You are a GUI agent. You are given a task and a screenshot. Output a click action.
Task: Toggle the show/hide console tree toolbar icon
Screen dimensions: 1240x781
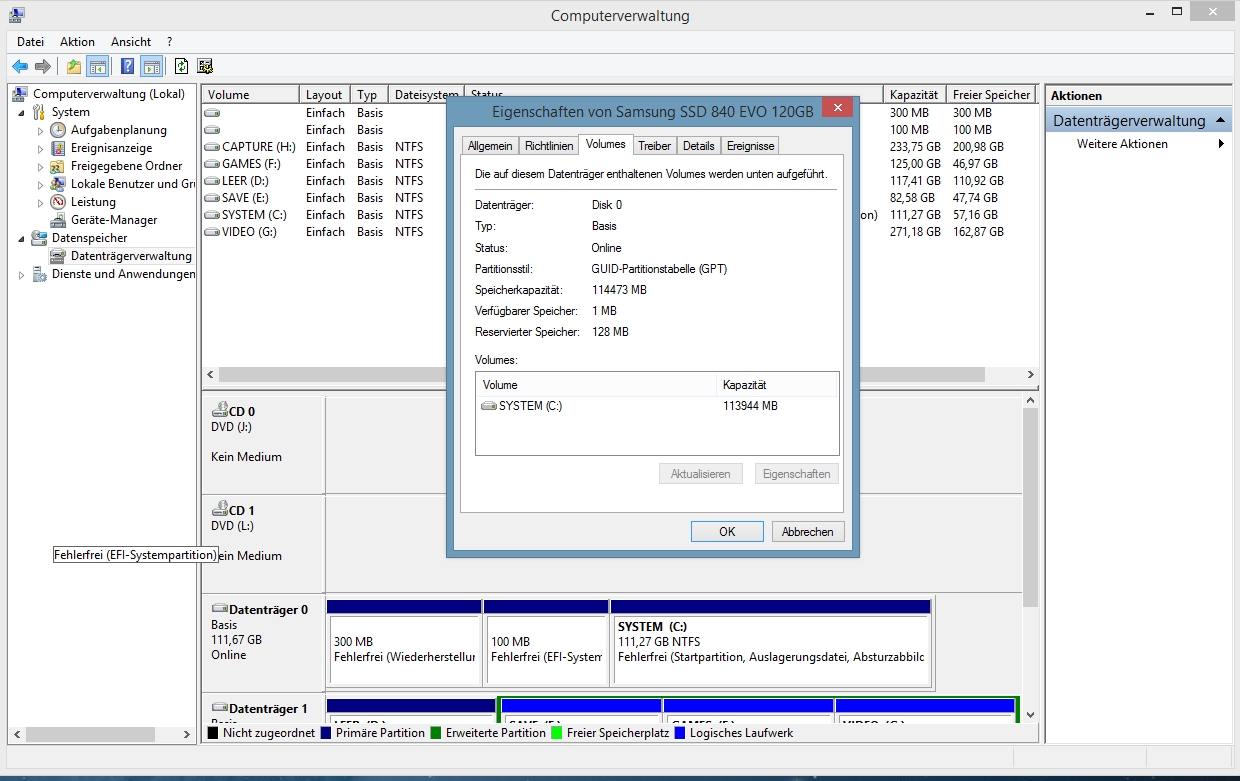click(x=98, y=67)
